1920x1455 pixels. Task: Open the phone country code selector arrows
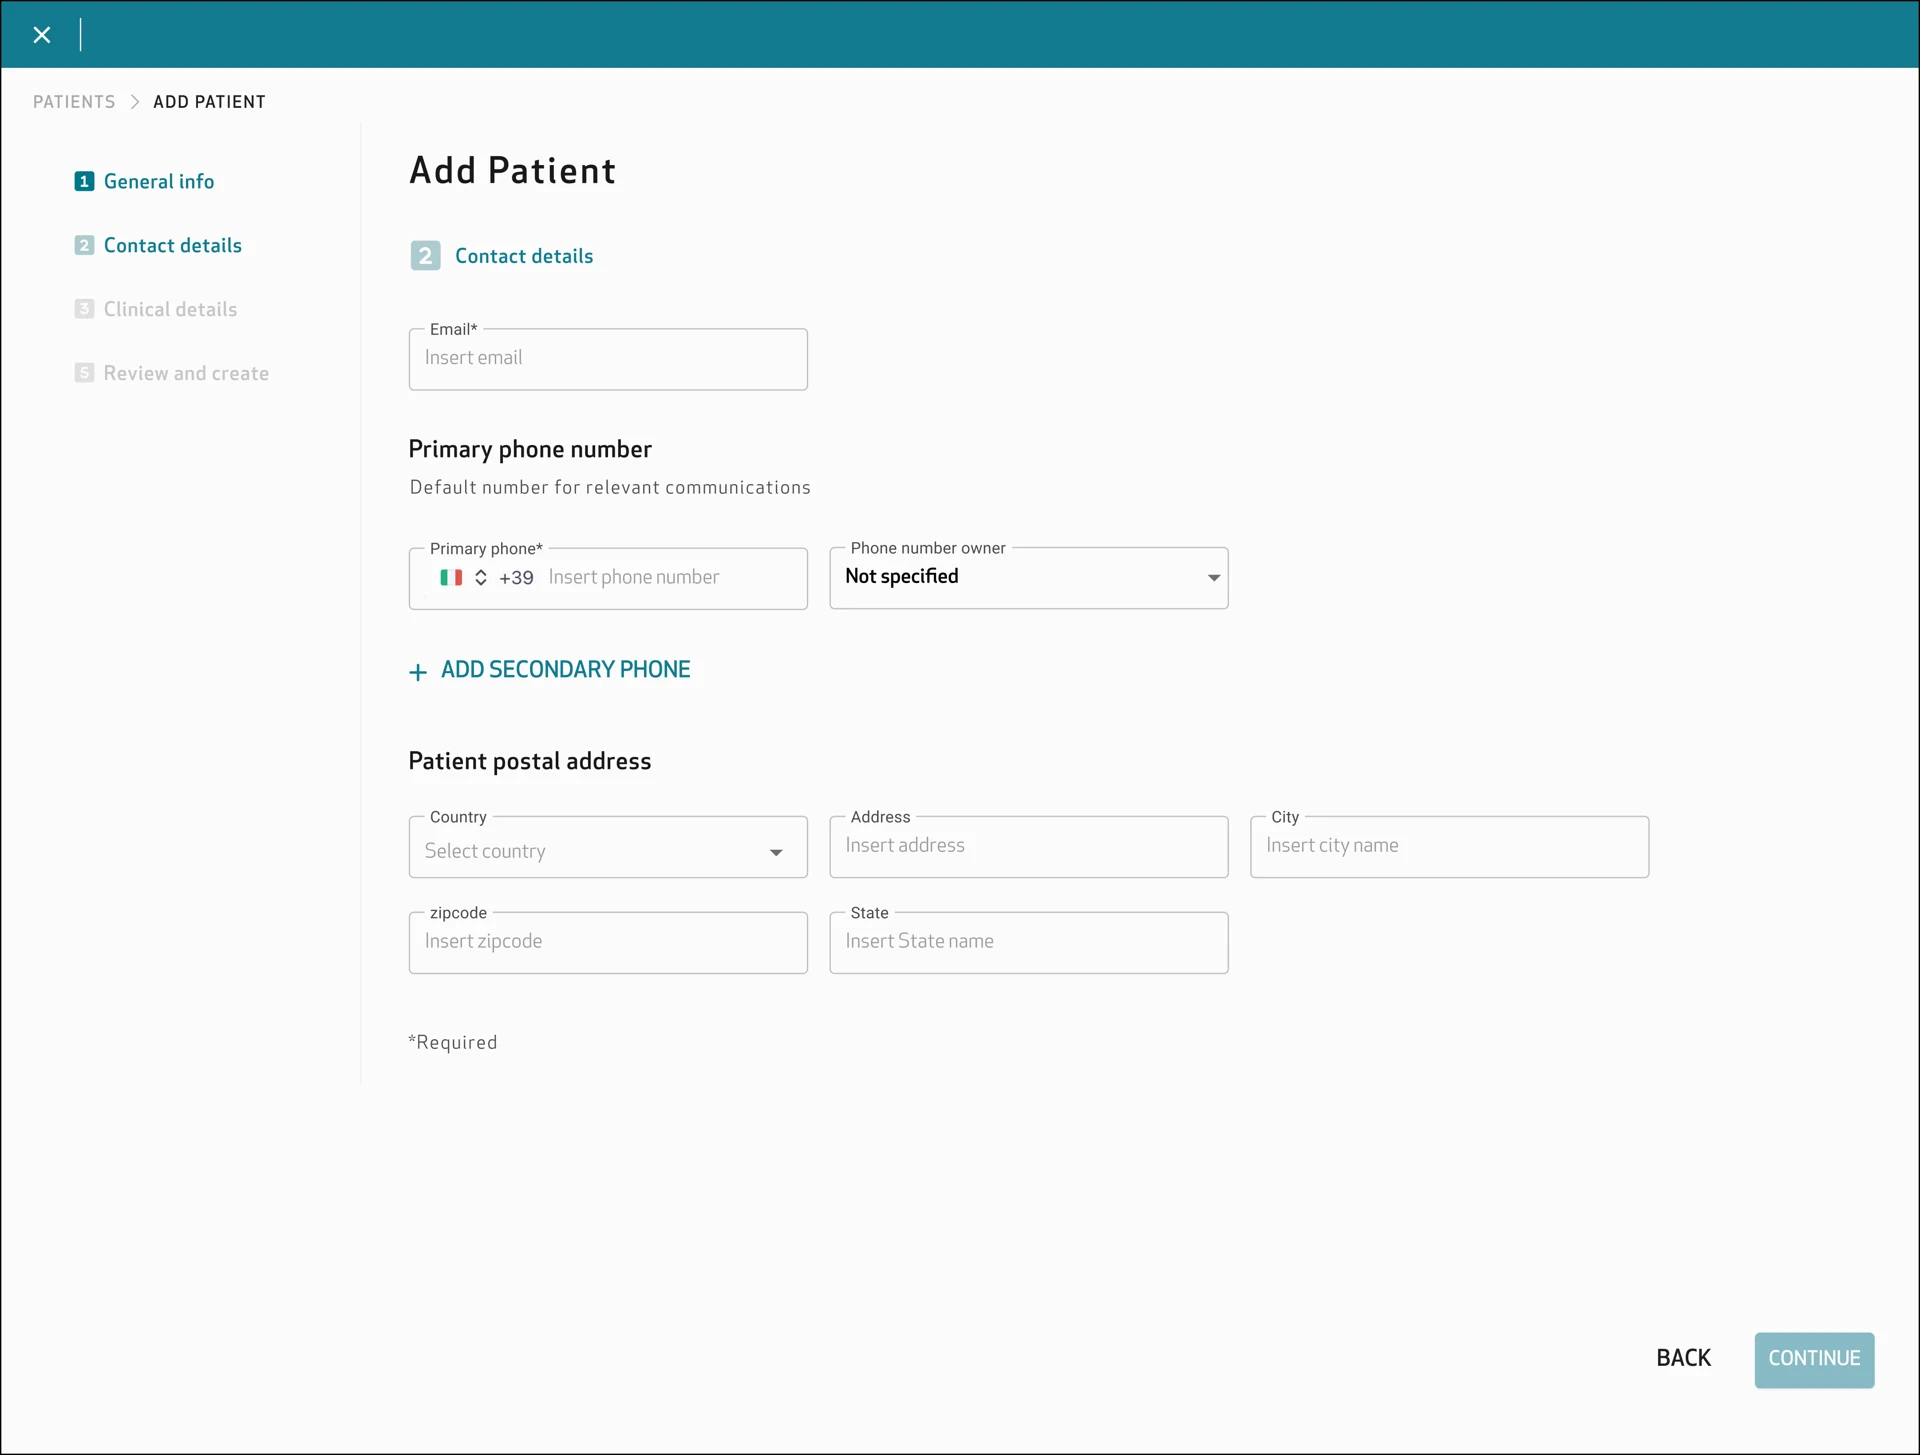click(481, 577)
